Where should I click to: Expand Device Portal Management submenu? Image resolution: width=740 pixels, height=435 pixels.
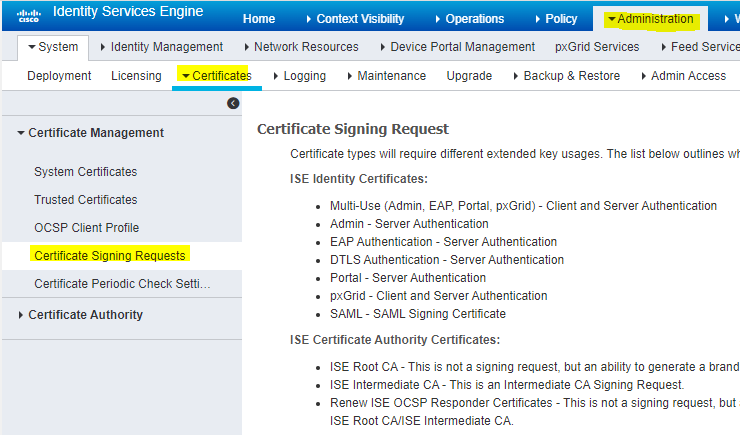(x=458, y=47)
